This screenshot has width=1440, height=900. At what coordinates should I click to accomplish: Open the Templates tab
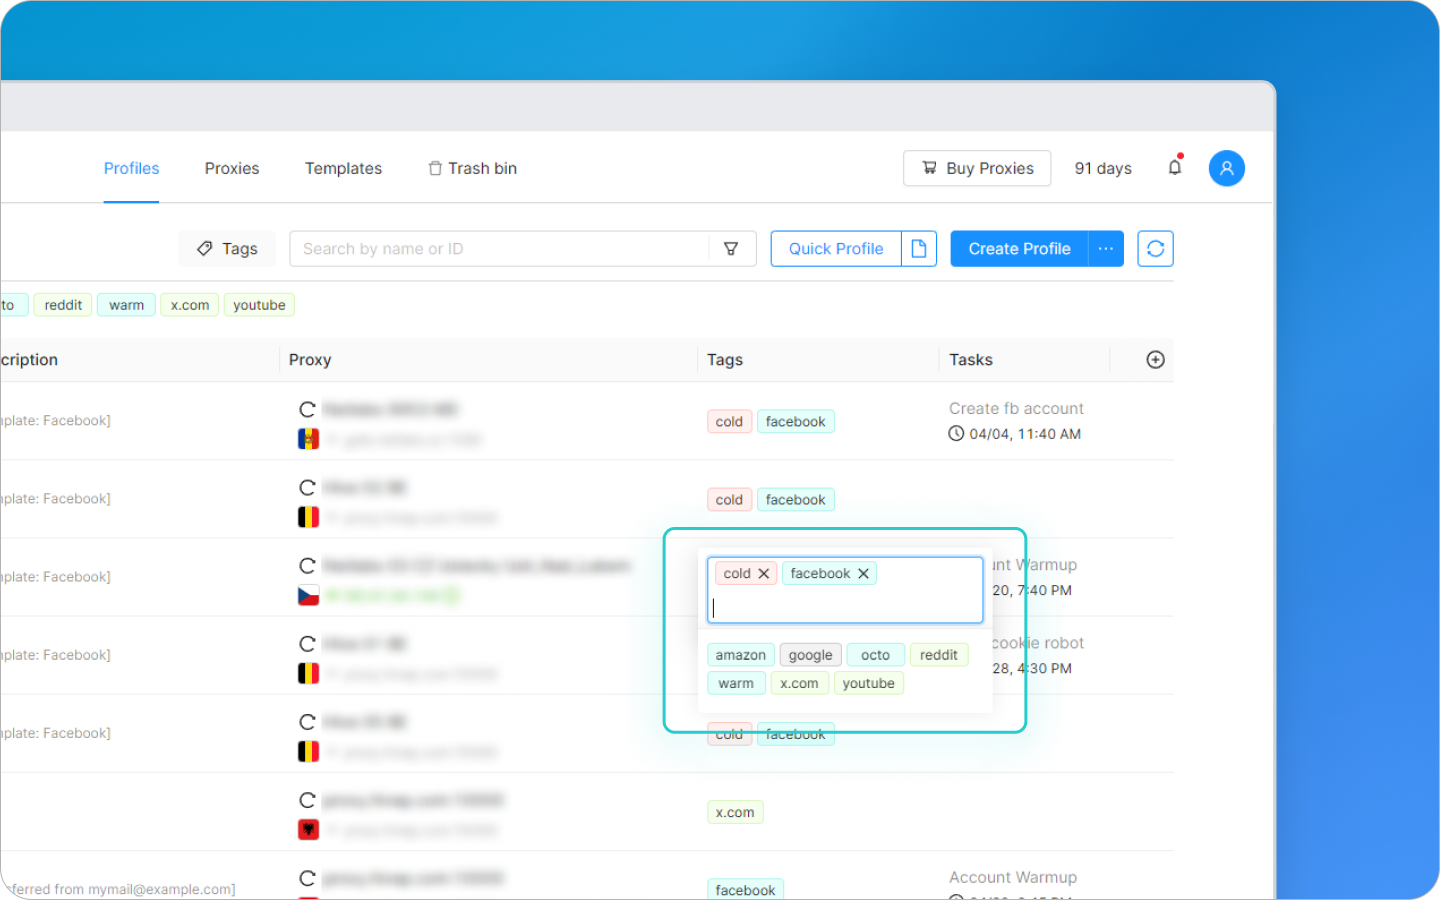click(343, 168)
